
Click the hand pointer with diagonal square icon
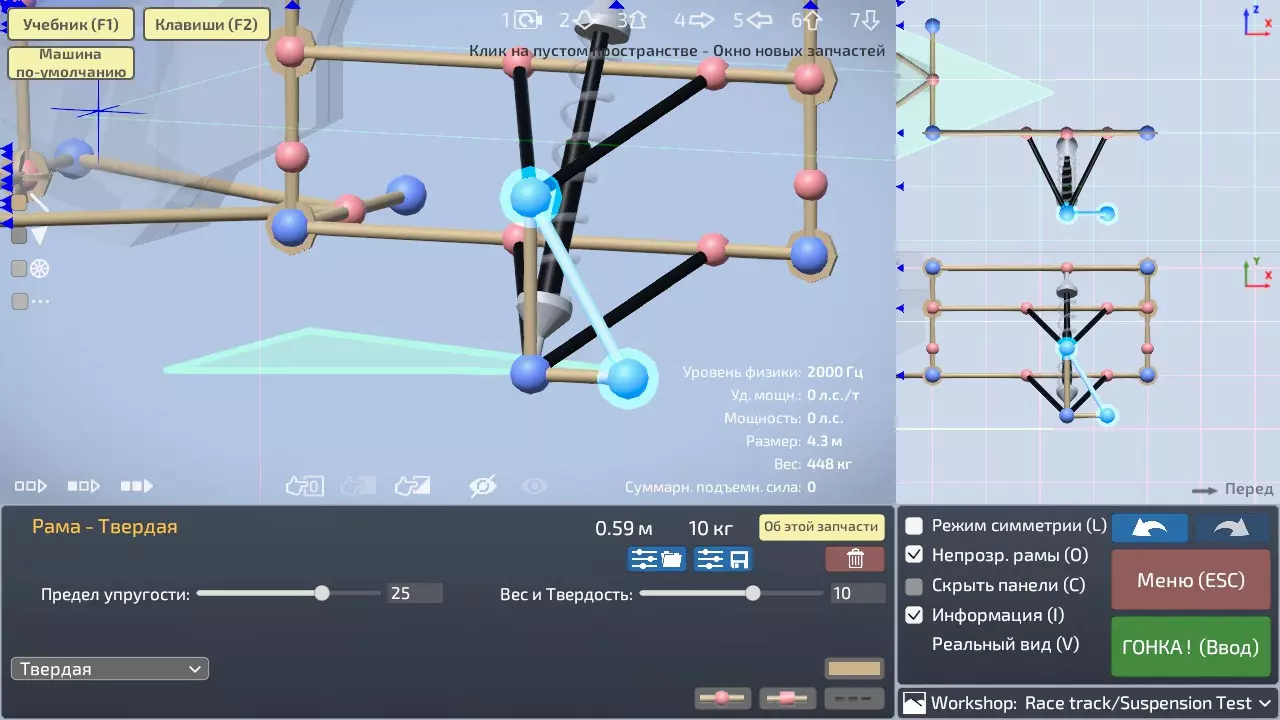pos(412,486)
